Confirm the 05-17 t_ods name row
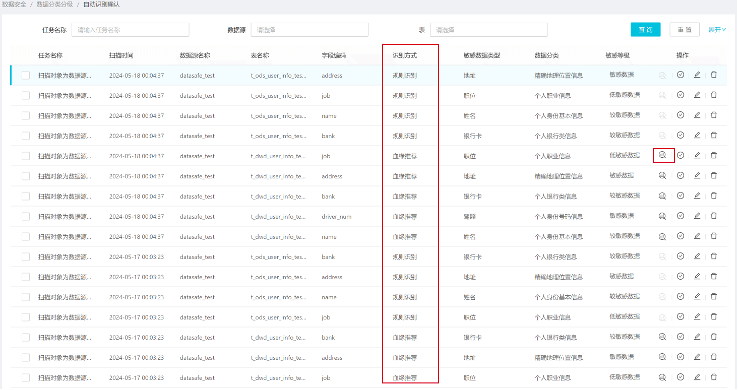This screenshot has width=738, height=390. 681,296
